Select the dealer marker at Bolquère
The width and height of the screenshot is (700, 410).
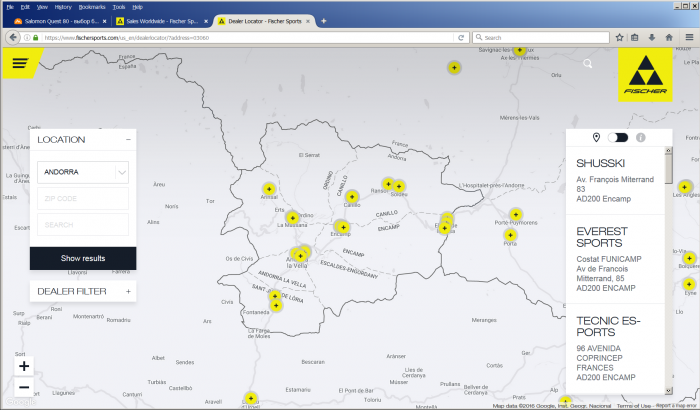689,258
